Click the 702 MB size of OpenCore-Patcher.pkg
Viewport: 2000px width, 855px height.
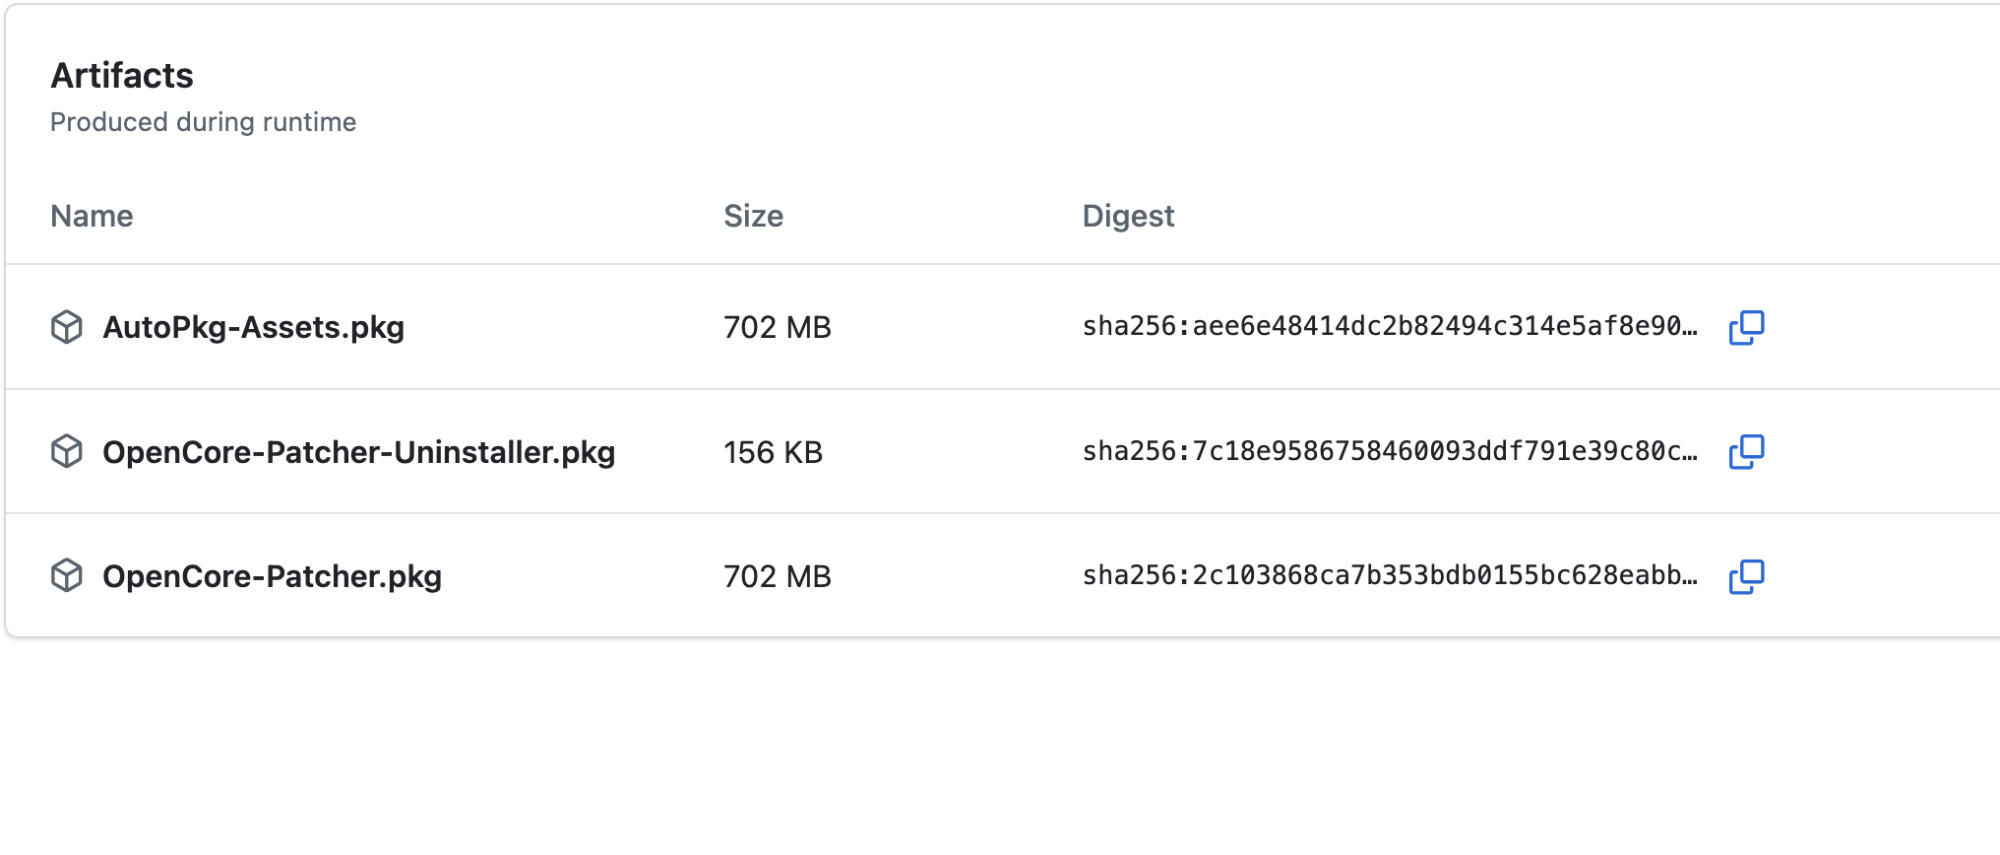777,576
